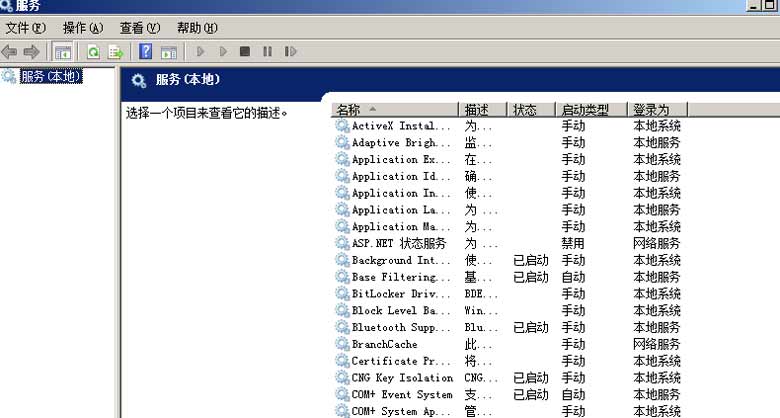
Task: Click the gear icon beside Application Ma...
Action: click(x=342, y=226)
